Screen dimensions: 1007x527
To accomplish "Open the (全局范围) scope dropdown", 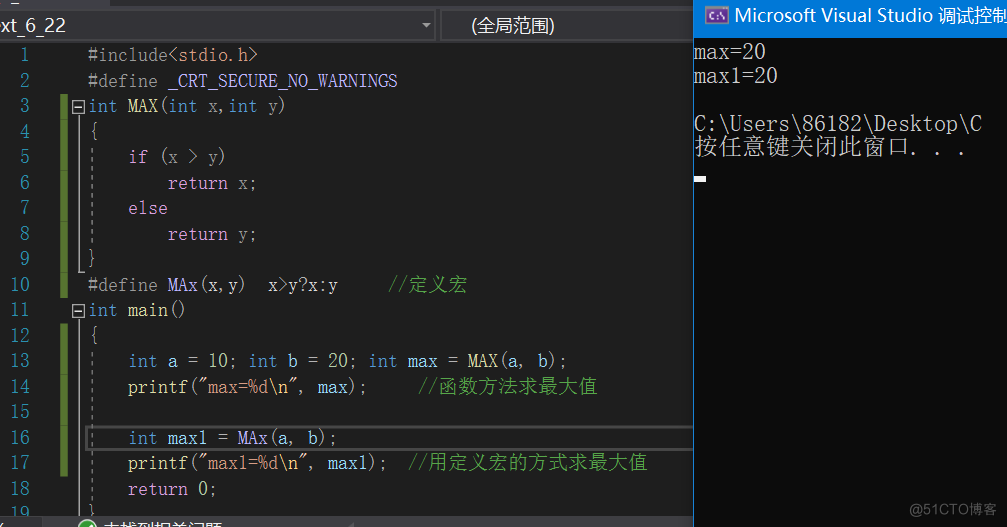I will [566, 26].
